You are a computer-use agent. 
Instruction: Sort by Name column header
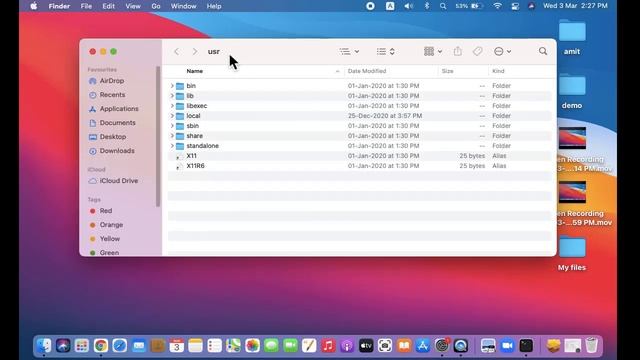click(195, 71)
